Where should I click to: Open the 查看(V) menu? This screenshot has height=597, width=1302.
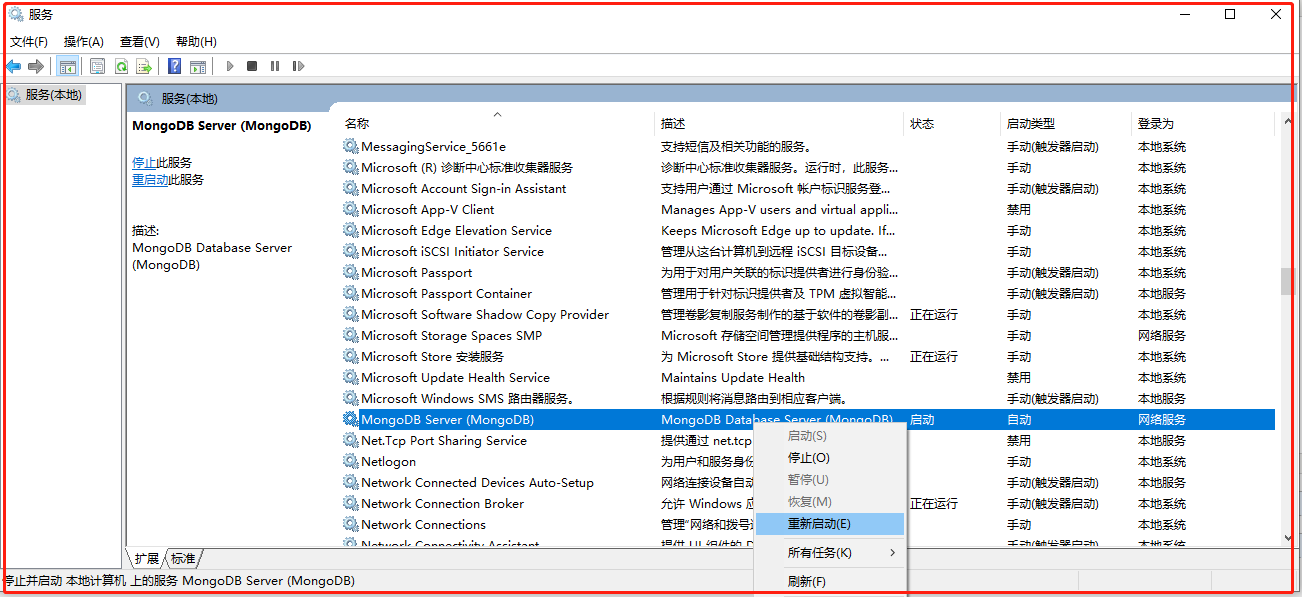pos(140,41)
